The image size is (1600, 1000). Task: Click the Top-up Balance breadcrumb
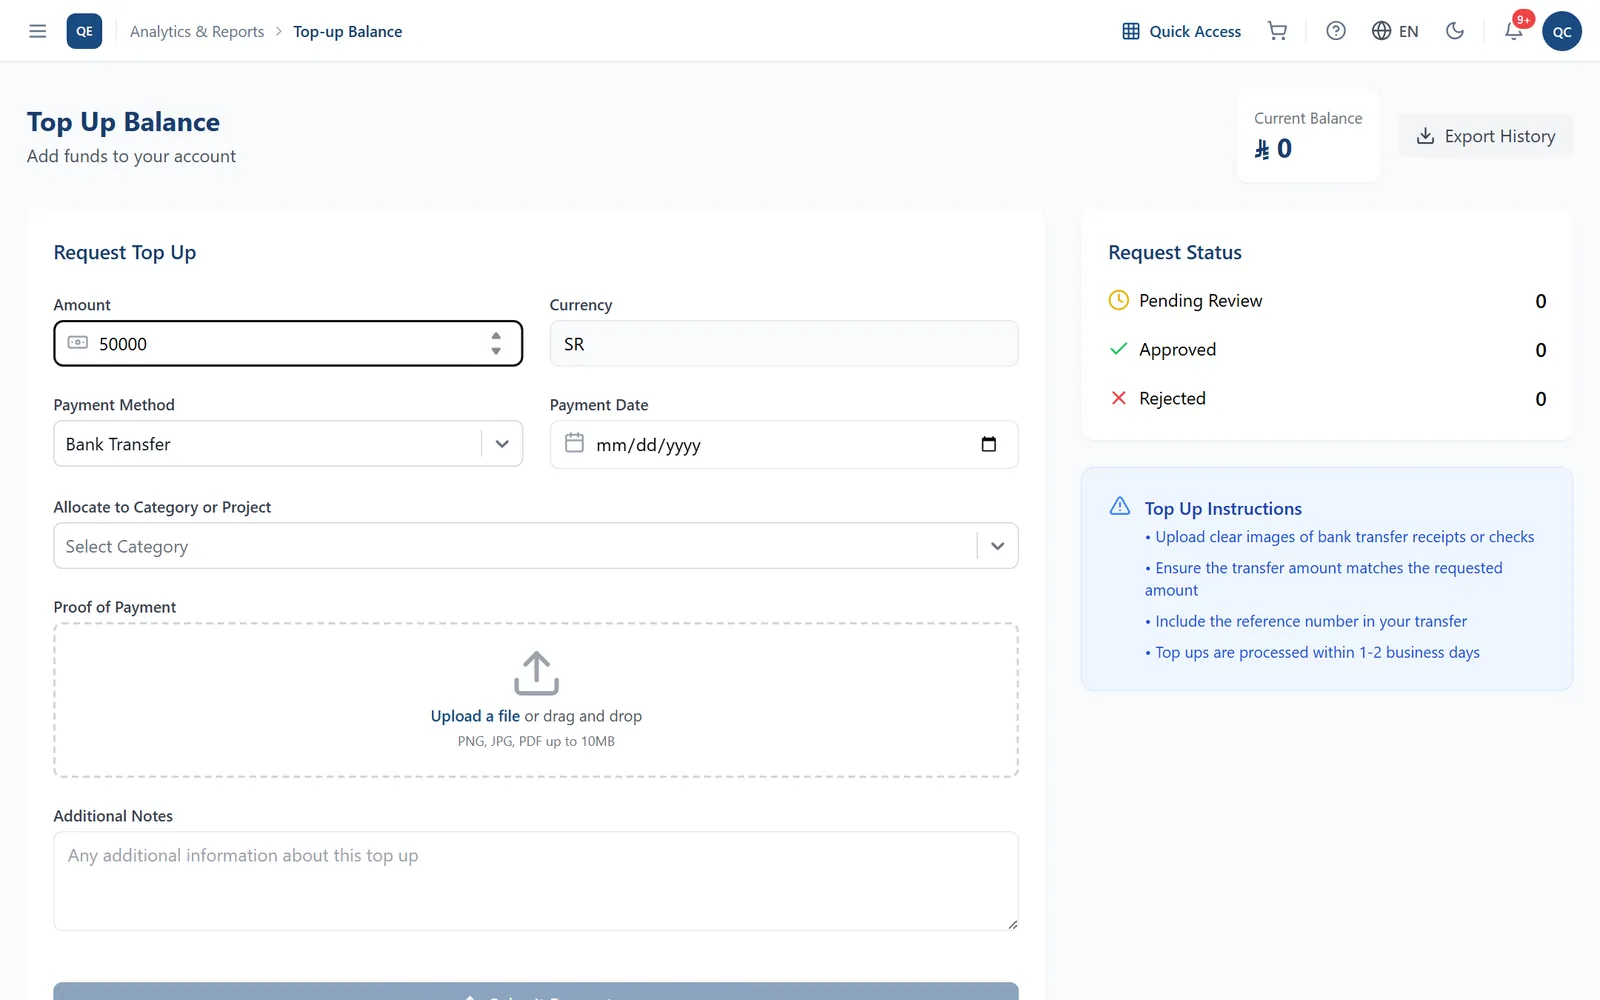click(x=348, y=32)
